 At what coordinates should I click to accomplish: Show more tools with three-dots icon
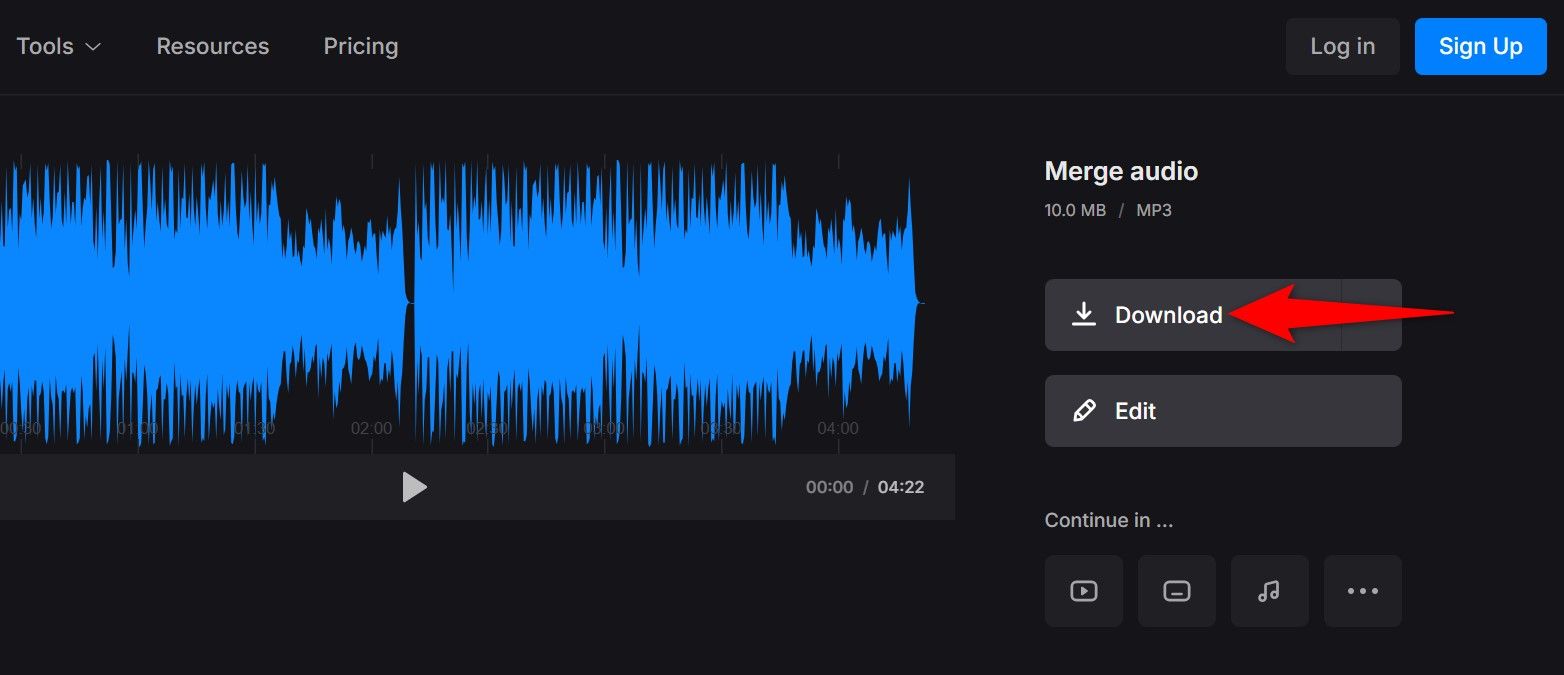1362,591
